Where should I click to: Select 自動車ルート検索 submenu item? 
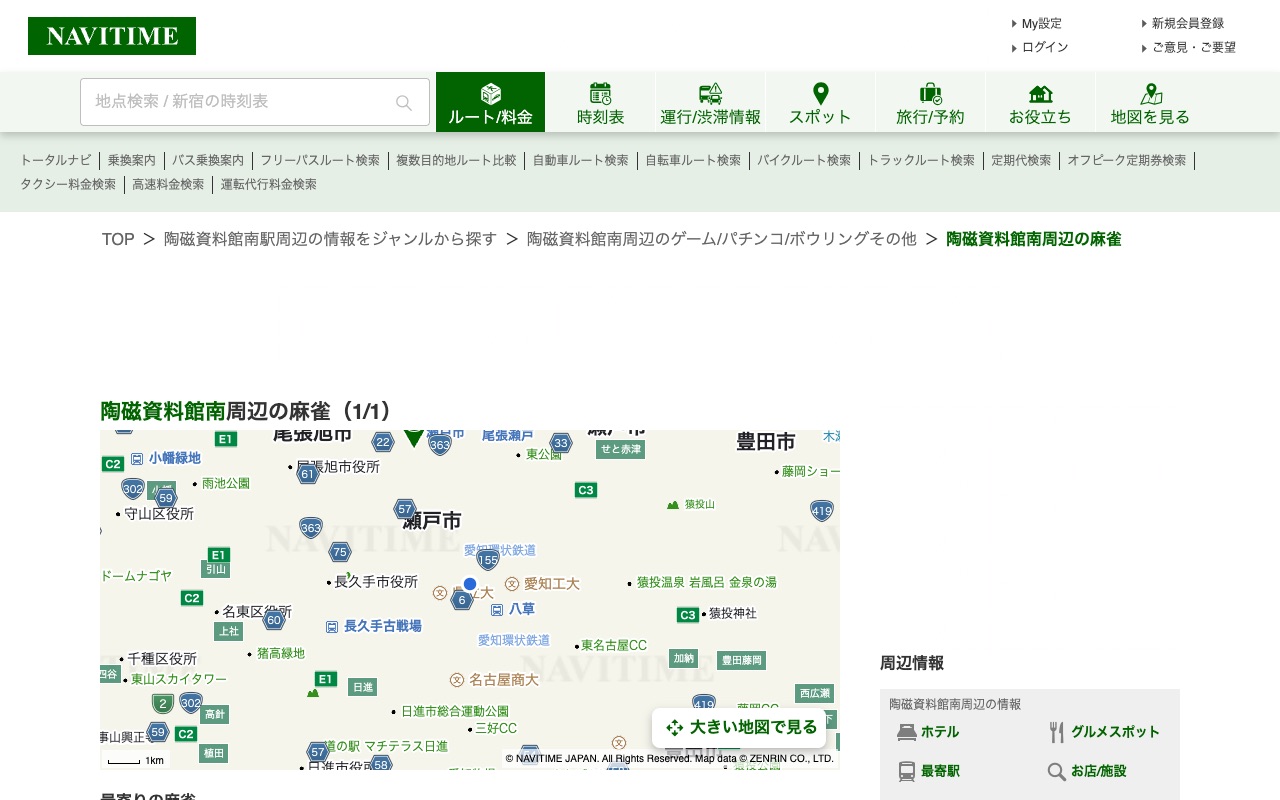580,160
